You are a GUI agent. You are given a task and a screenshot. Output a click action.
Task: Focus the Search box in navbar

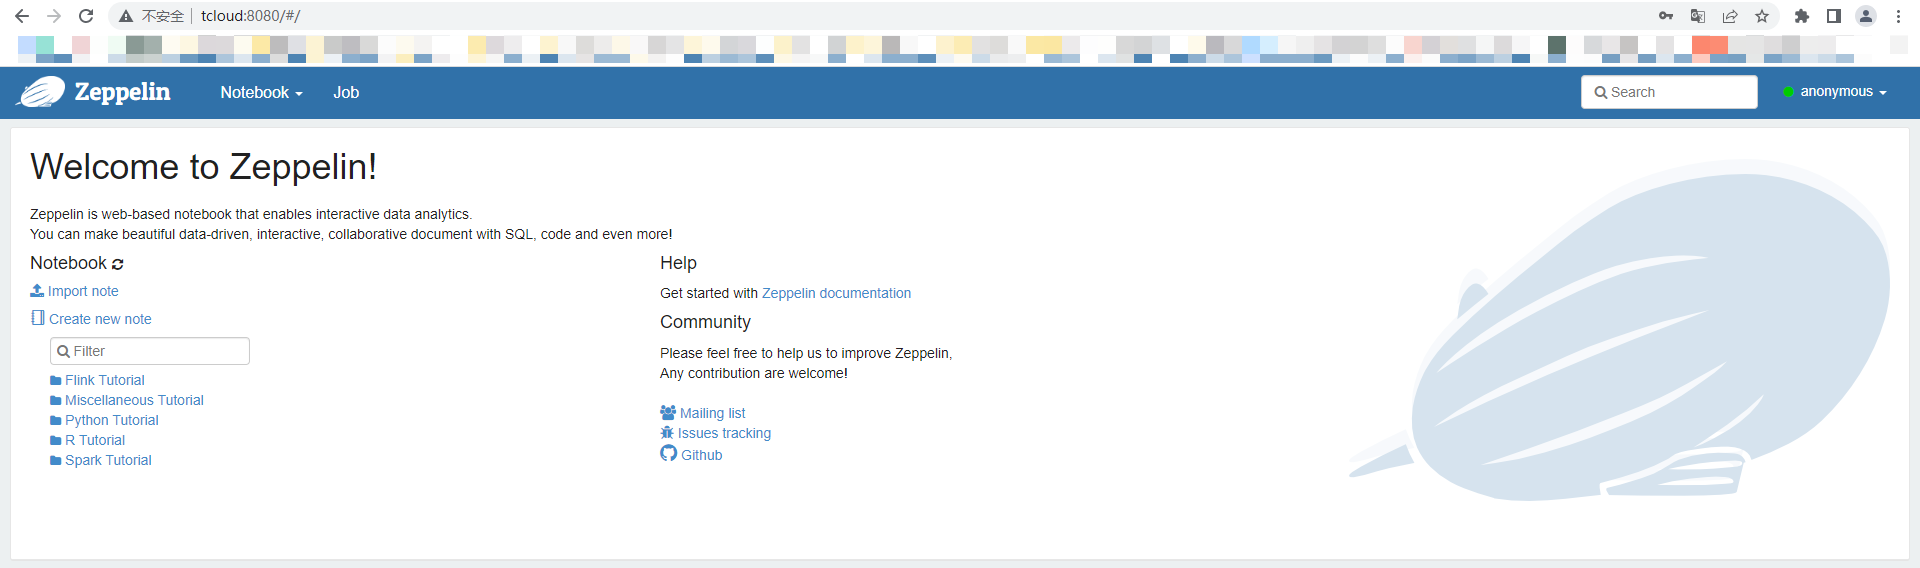coord(1669,92)
